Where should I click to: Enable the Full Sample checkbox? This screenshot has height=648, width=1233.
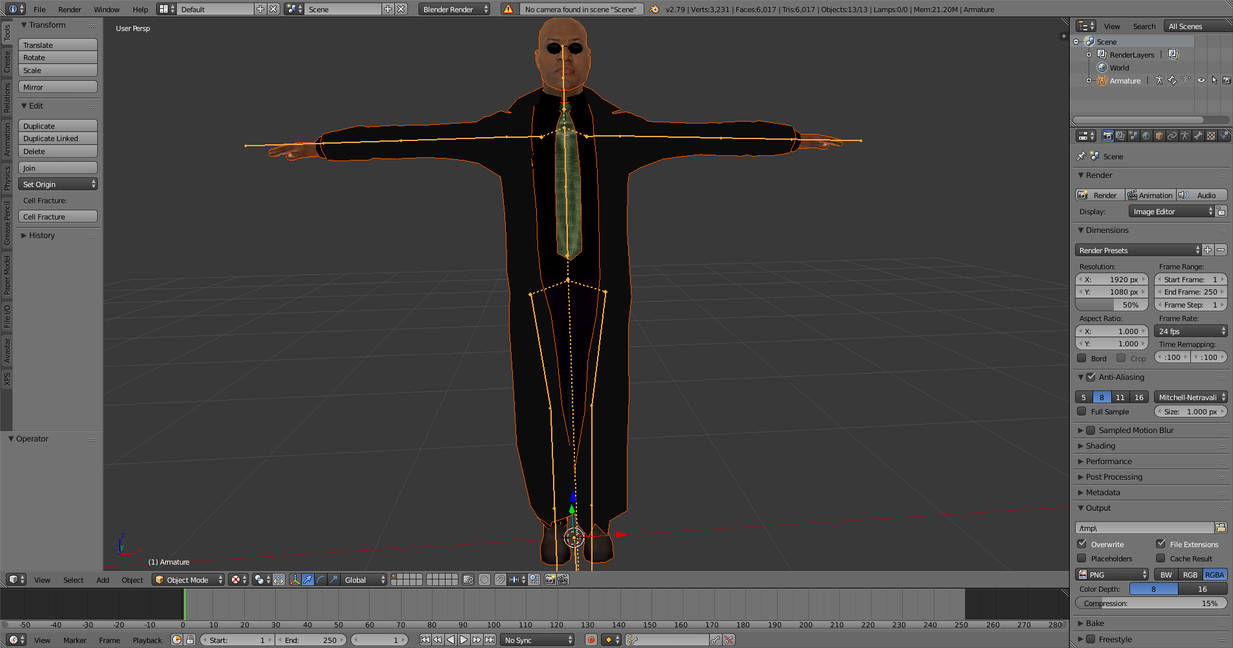1082,411
